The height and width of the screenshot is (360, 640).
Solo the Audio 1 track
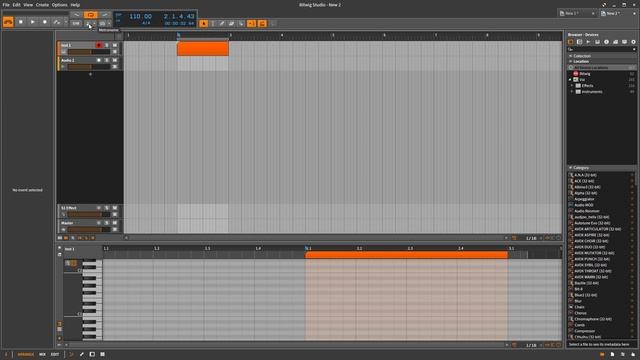[x=107, y=60]
